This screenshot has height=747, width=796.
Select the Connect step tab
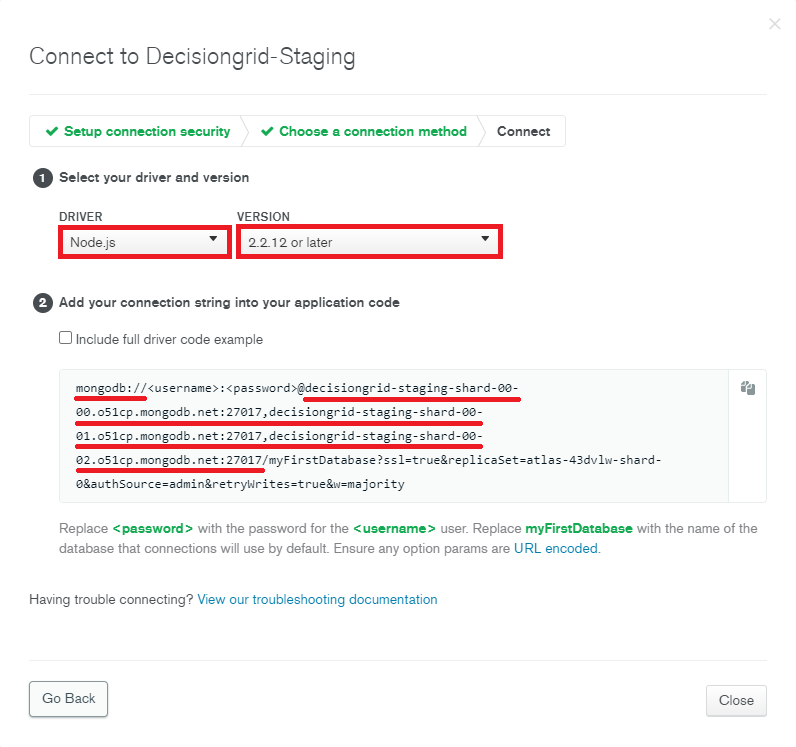click(x=523, y=132)
